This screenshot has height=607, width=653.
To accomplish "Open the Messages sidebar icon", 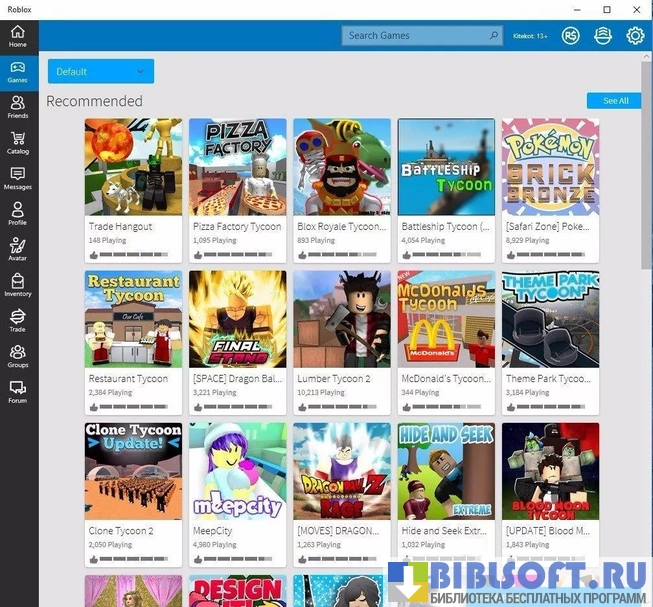I will [x=18, y=175].
